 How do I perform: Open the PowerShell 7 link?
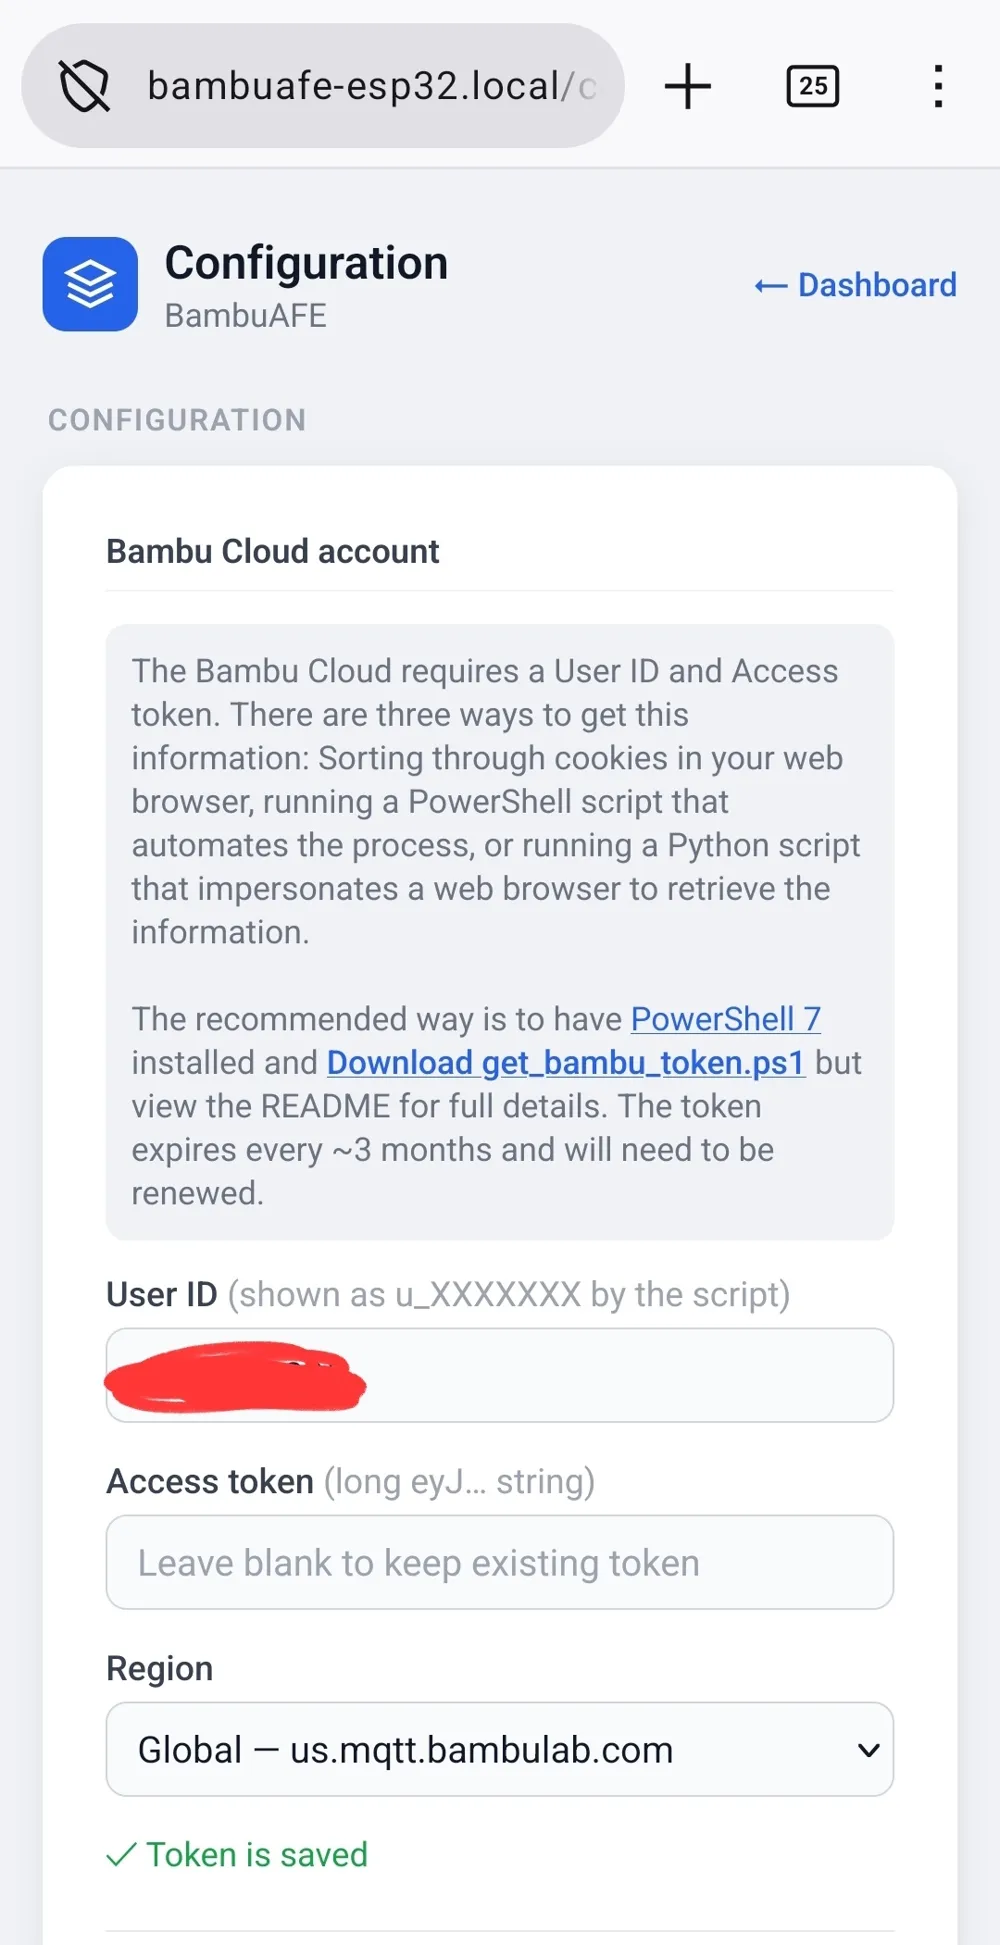(726, 1019)
